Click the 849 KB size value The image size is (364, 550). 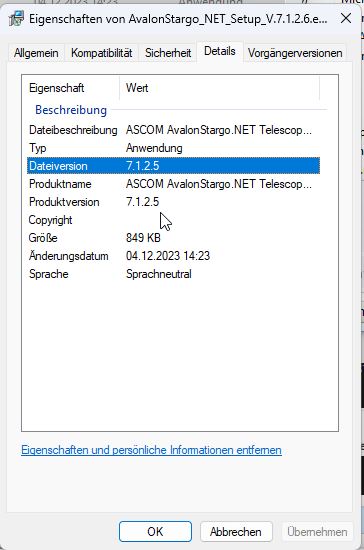143,238
